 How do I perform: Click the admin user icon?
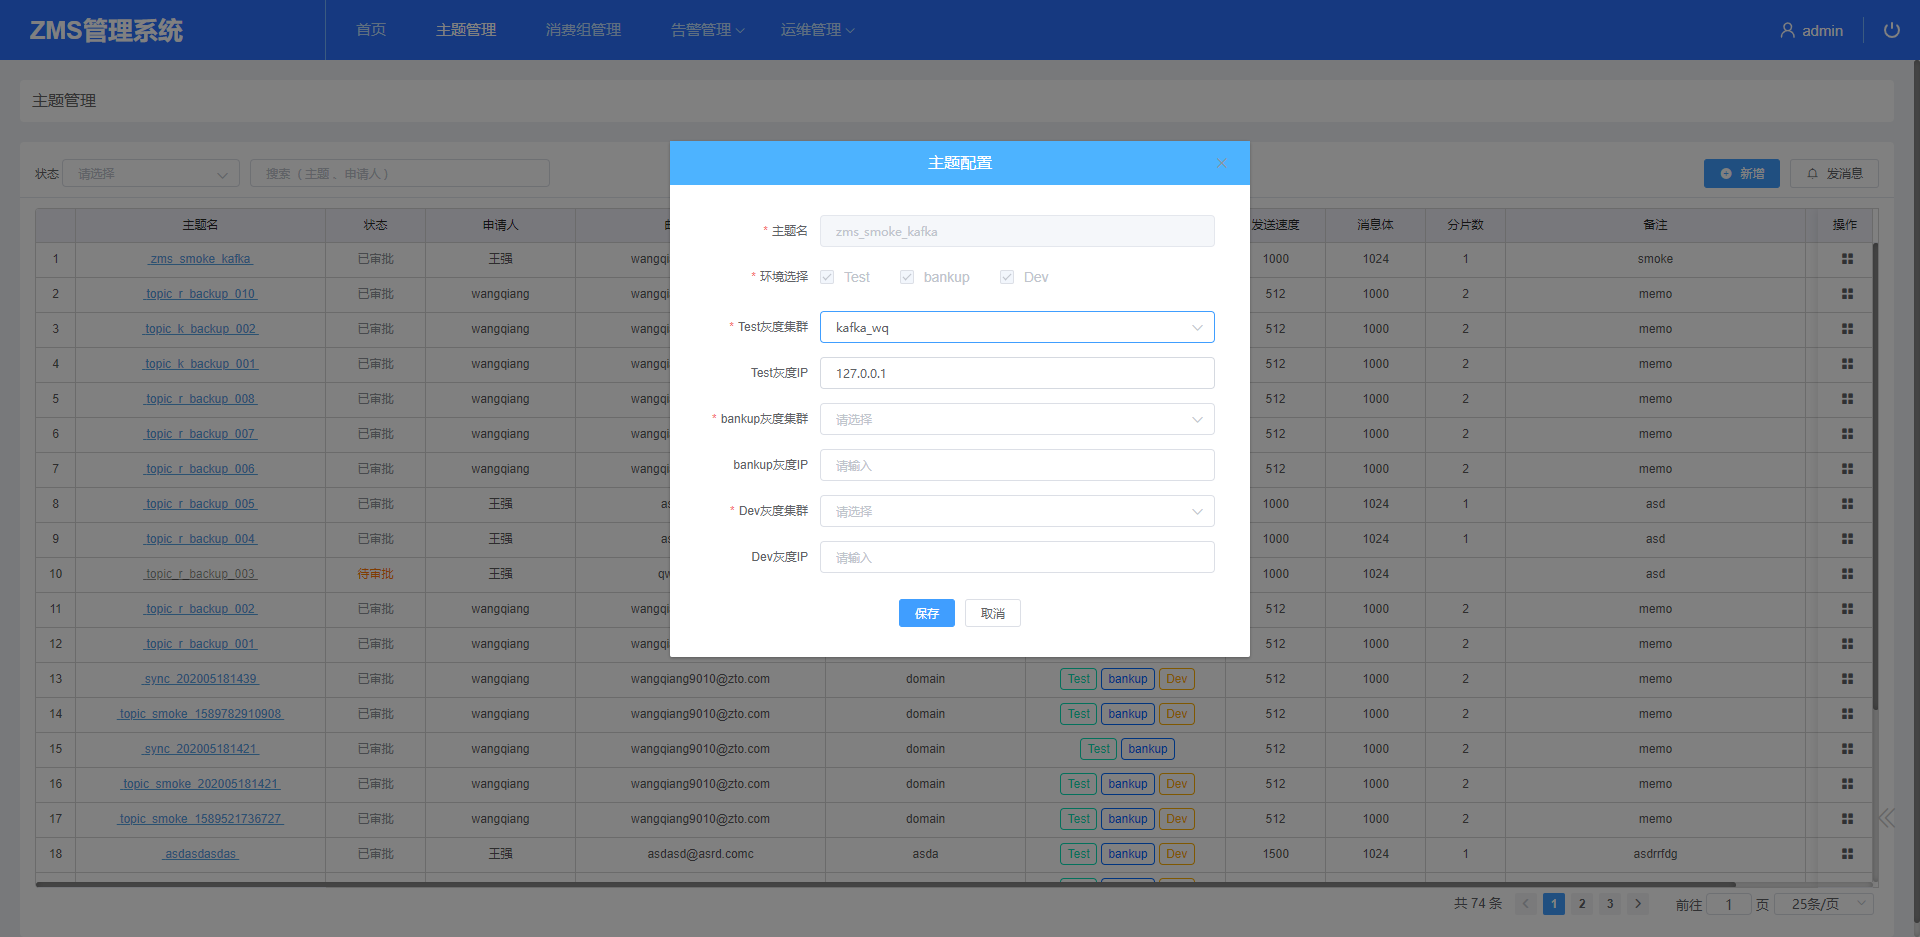(1787, 31)
